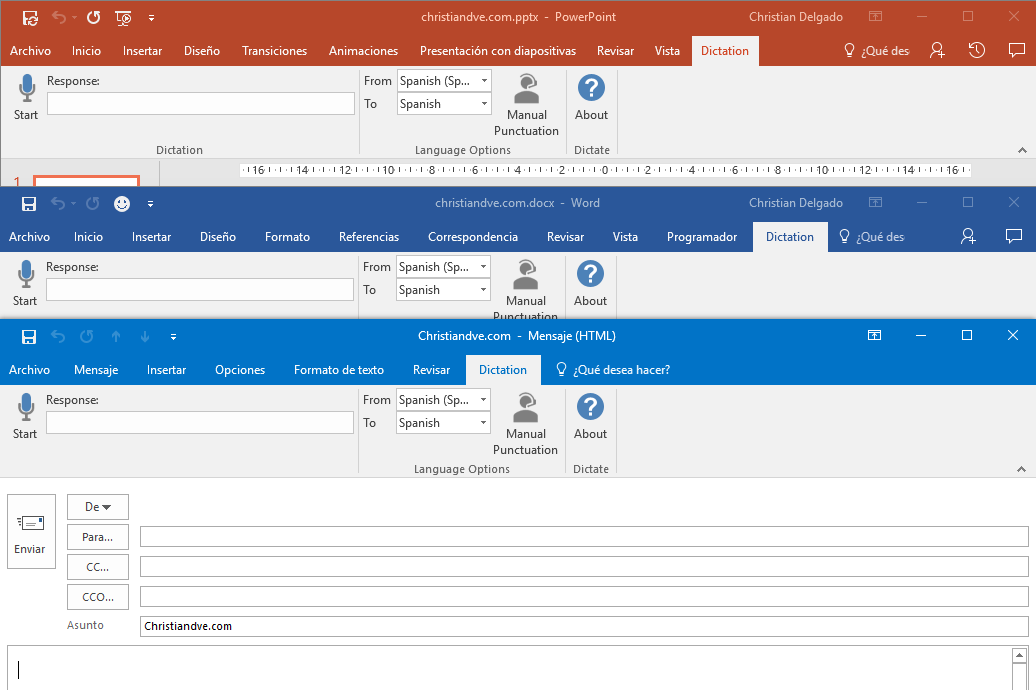Open the comments icon in PowerPoint
1036x690 pixels.
1016,50
